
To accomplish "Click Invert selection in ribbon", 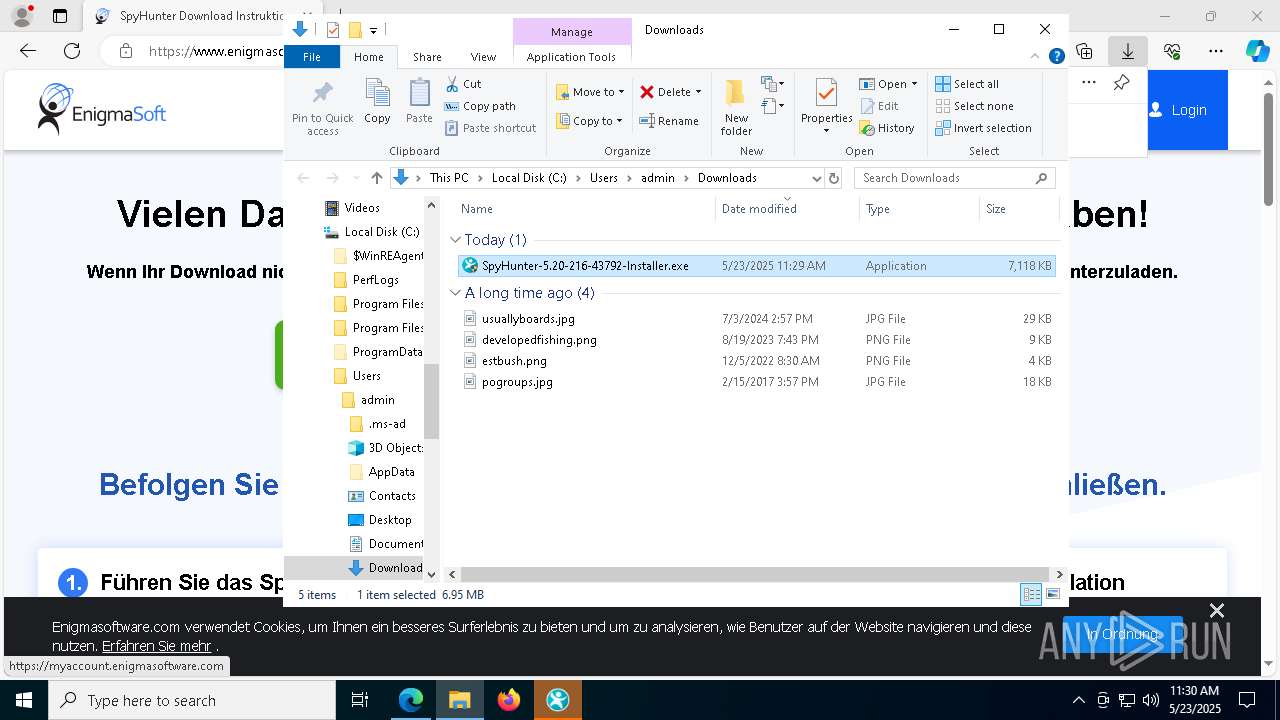I will (x=983, y=128).
